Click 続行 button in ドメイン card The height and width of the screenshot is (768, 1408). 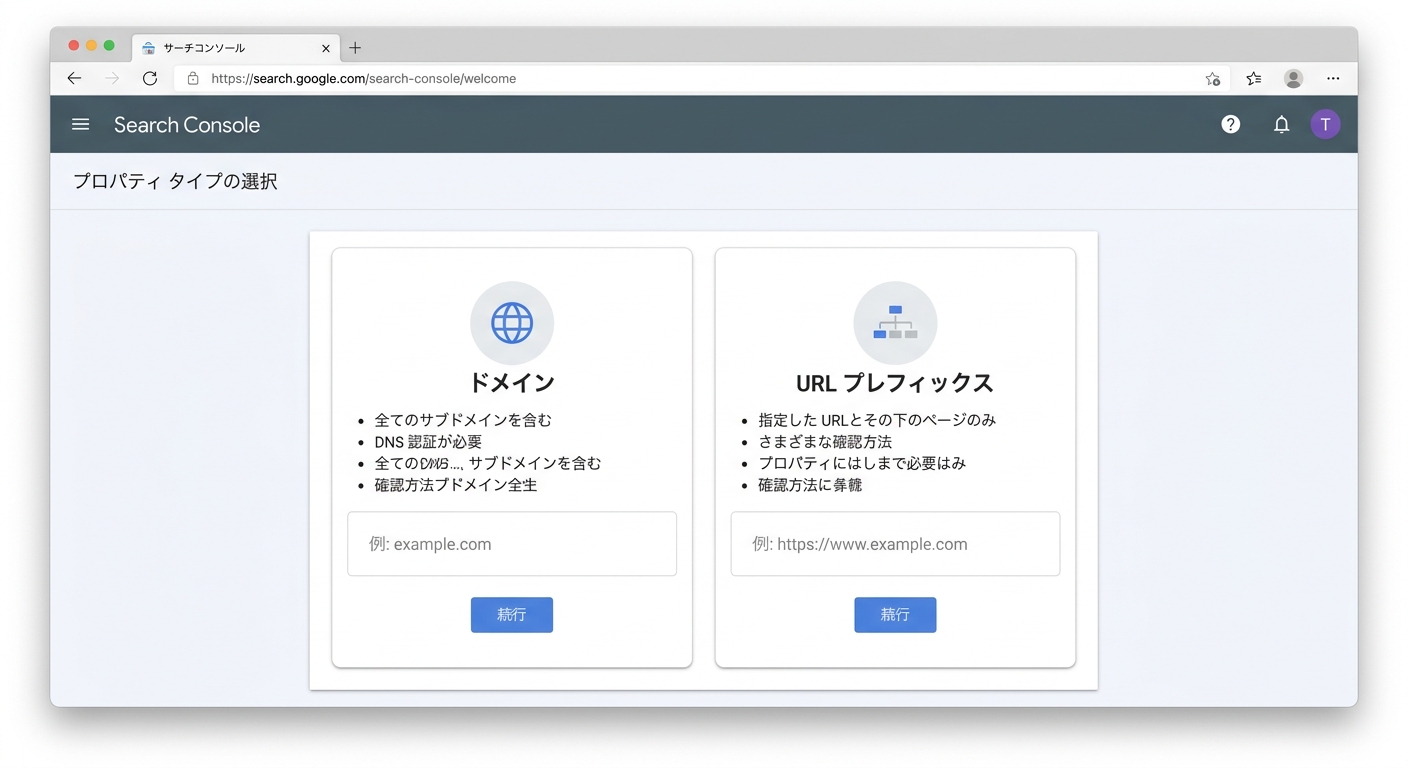(x=512, y=615)
